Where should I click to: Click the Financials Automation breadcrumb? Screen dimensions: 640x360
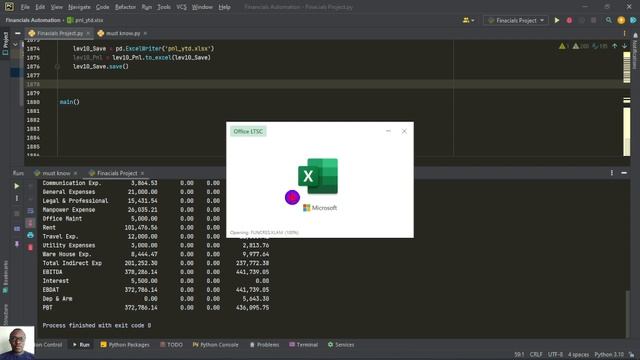(33, 20)
